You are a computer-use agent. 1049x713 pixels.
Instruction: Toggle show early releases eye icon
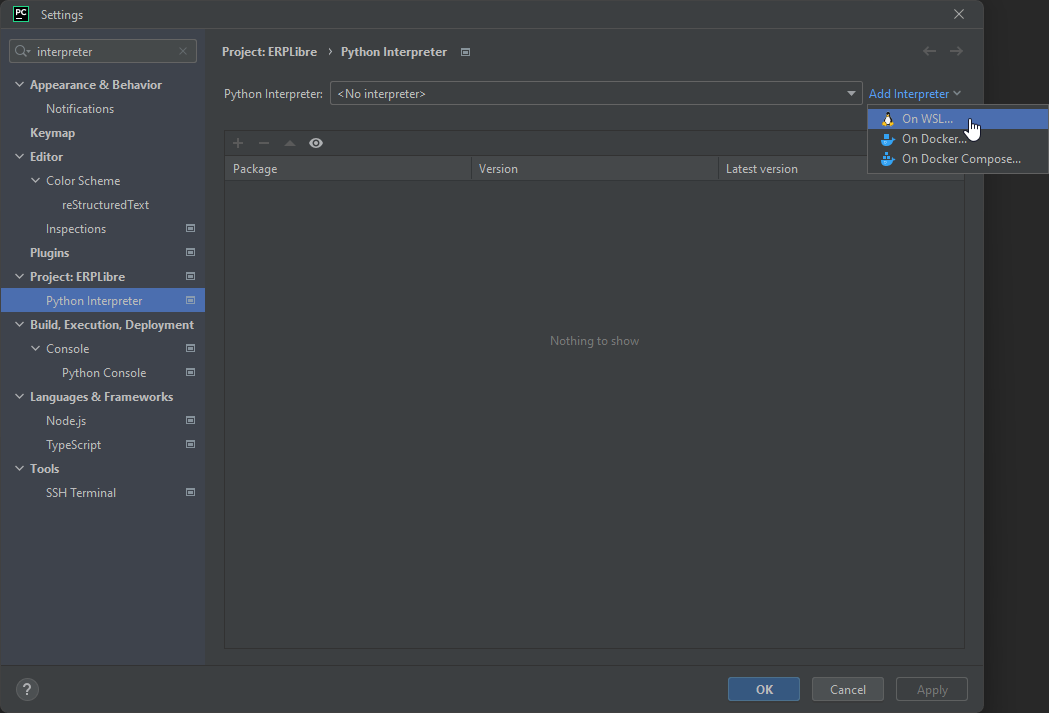pyautogui.click(x=316, y=142)
